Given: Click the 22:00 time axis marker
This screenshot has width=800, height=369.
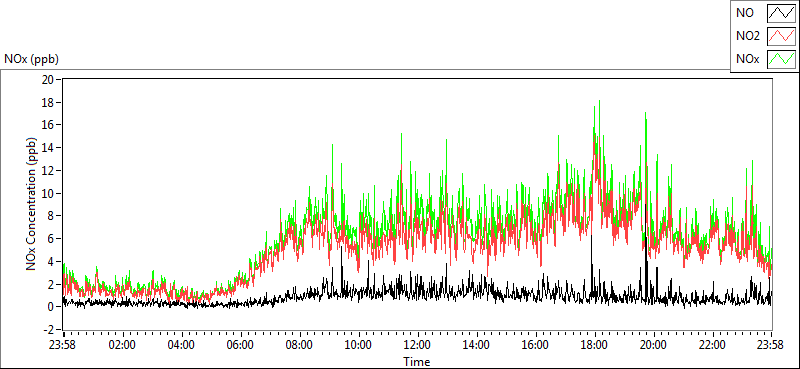Looking at the screenshot, I should click(712, 345).
